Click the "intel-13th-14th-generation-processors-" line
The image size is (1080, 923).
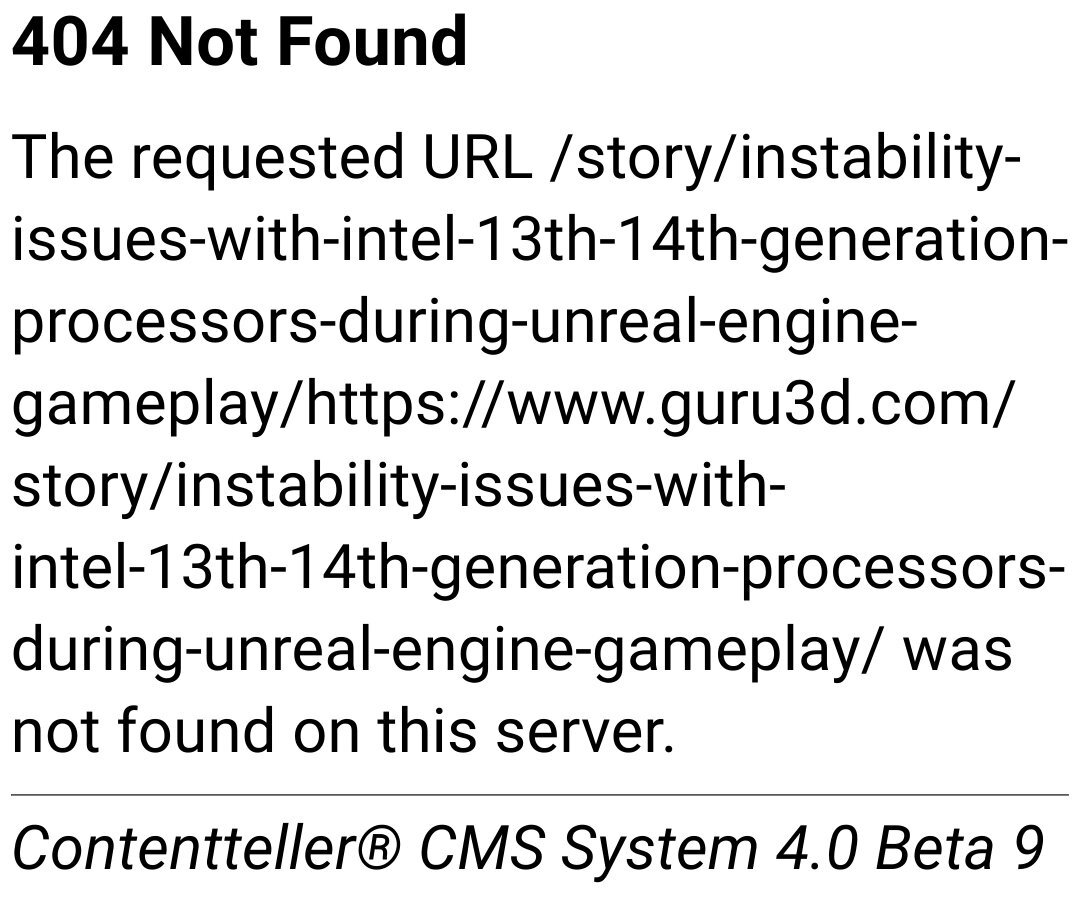539,569
